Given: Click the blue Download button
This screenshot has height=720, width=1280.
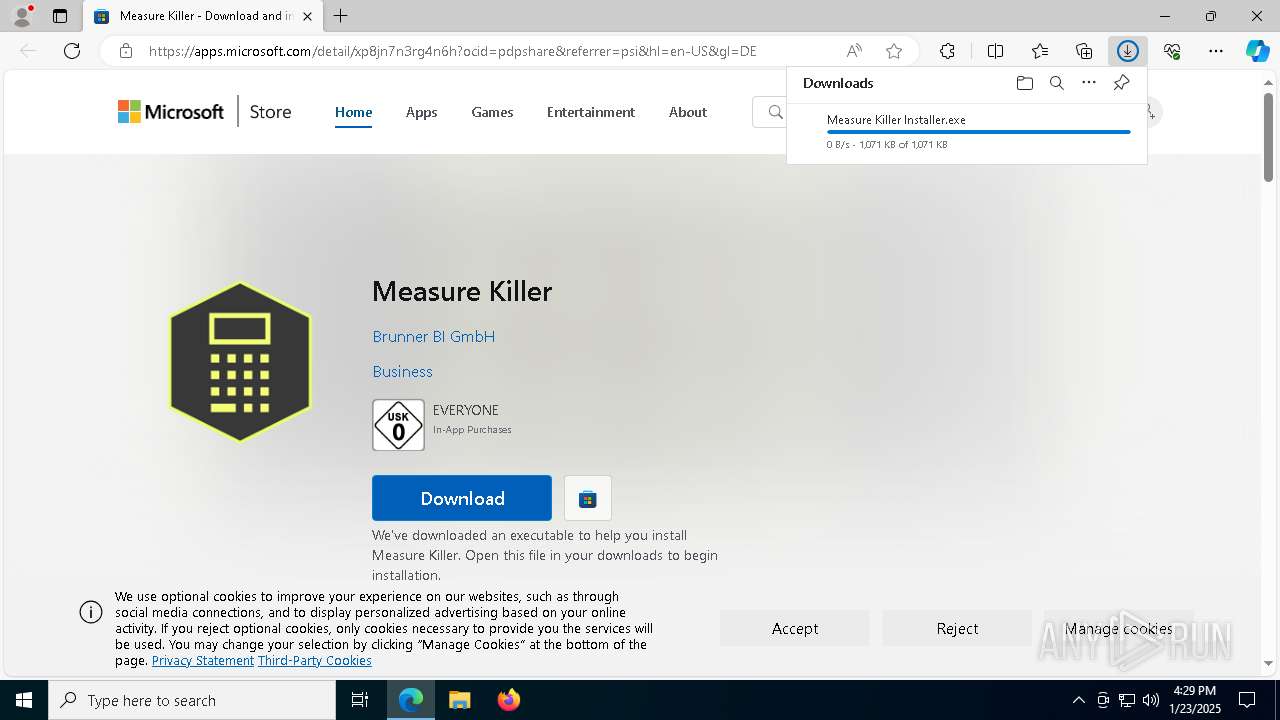Looking at the screenshot, I should tap(461, 498).
